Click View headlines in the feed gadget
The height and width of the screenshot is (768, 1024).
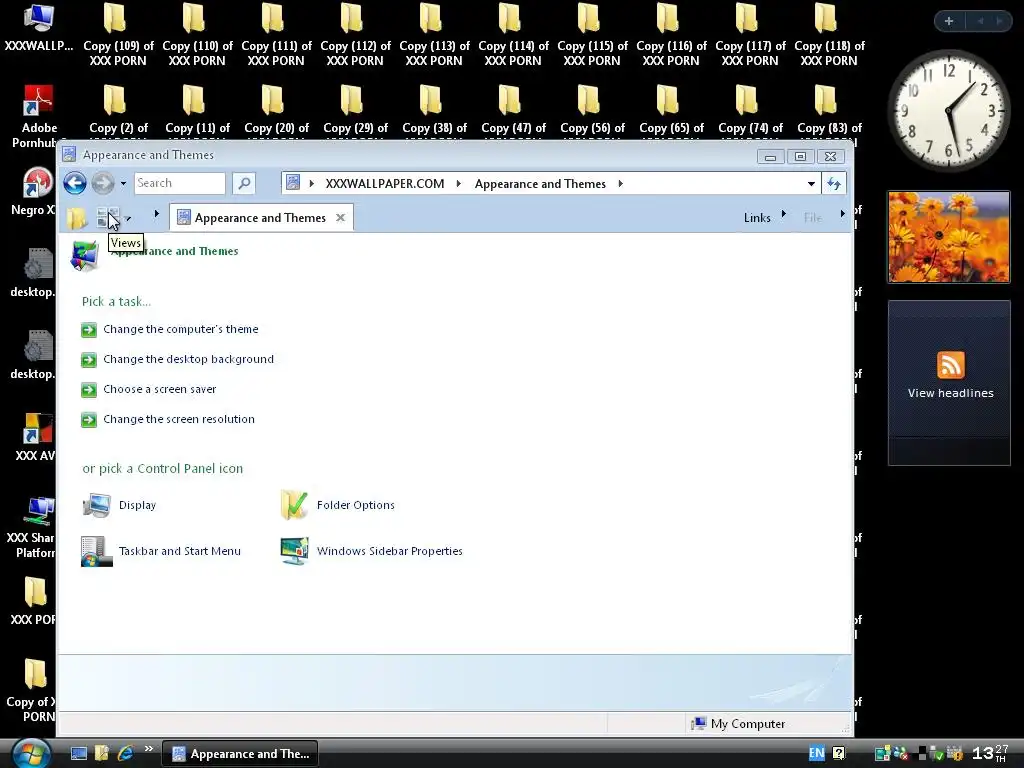[x=950, y=393]
